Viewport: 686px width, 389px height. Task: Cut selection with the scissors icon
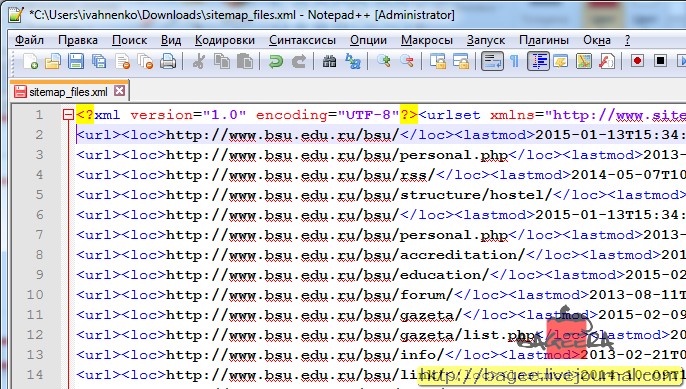(x=199, y=61)
